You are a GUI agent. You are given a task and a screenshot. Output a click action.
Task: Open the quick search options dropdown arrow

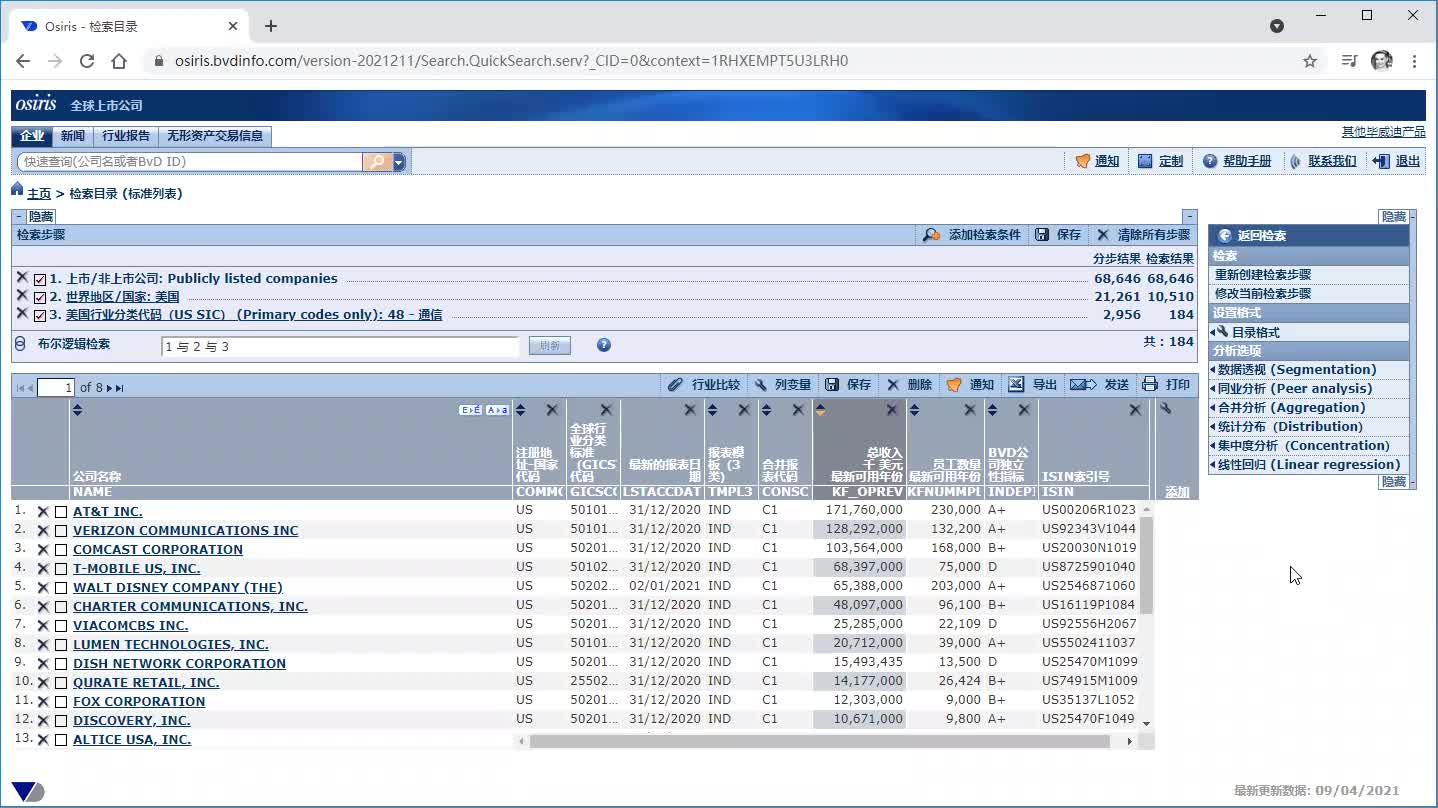[x=399, y=161]
